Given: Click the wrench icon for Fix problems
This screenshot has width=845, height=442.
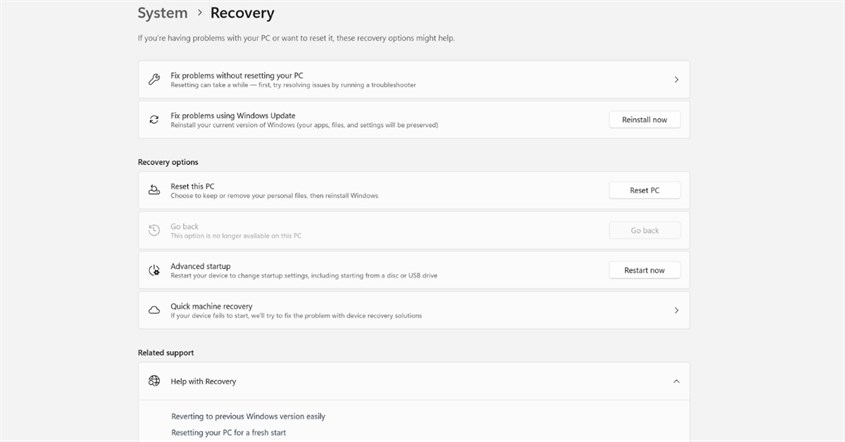Looking at the screenshot, I should [154, 80].
